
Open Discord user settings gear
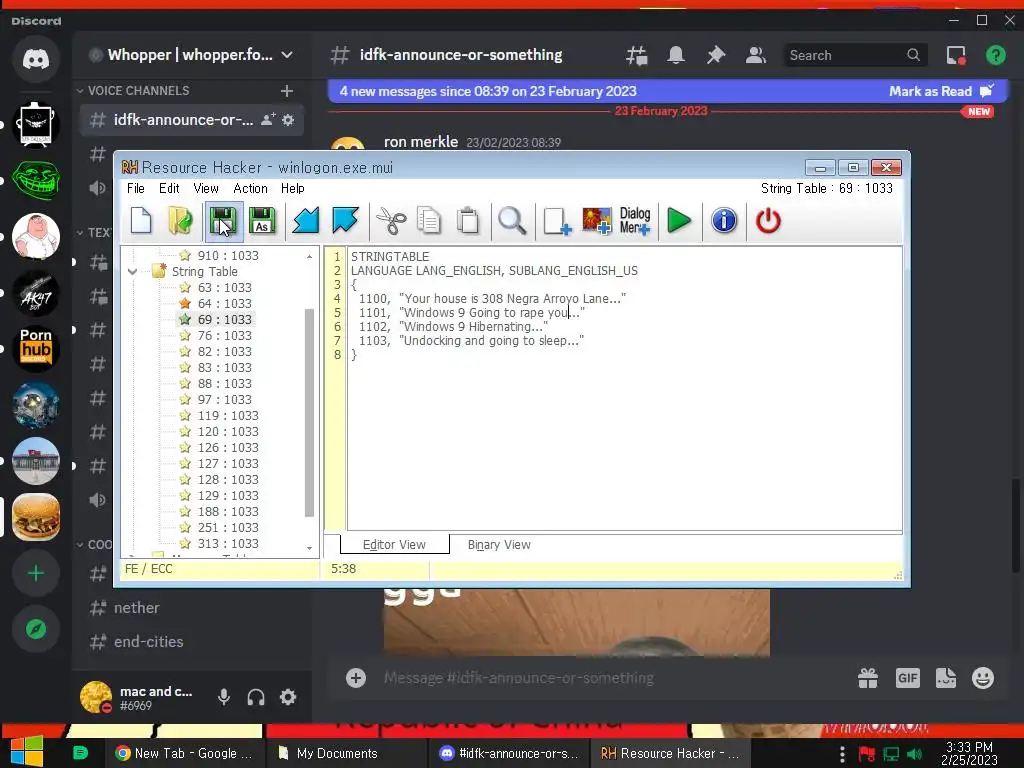pos(288,697)
